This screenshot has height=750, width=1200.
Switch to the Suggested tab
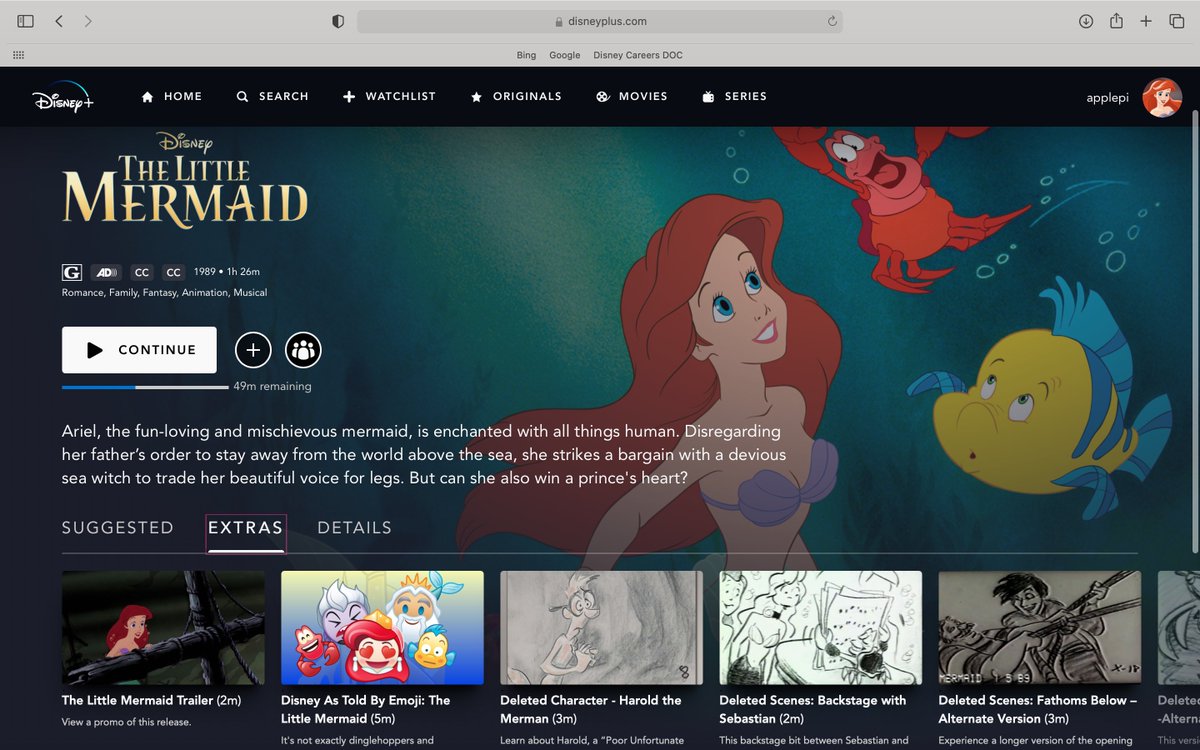pos(118,528)
